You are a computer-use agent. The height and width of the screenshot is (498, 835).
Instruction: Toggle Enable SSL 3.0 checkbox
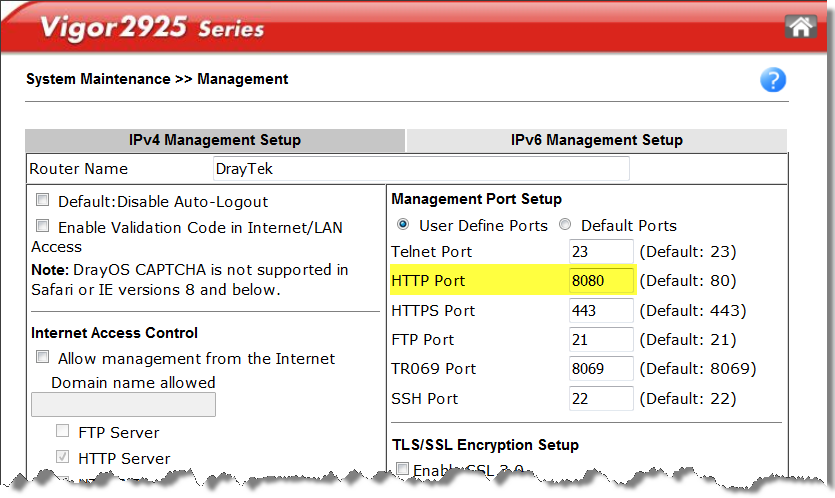pyautogui.click(x=402, y=469)
